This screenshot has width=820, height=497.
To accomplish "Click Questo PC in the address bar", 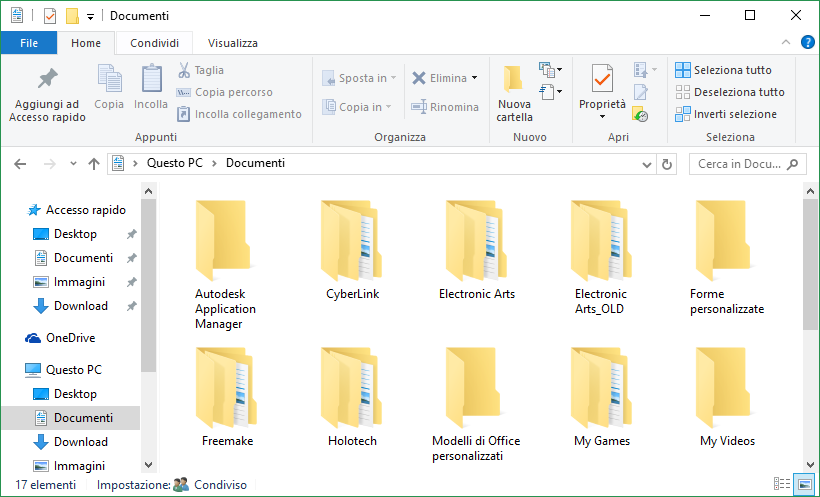I will pyautogui.click(x=175, y=163).
